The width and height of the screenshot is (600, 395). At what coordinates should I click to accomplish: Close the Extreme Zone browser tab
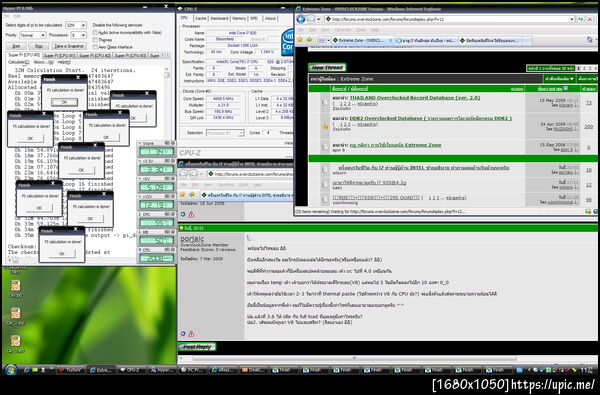[x=390, y=40]
